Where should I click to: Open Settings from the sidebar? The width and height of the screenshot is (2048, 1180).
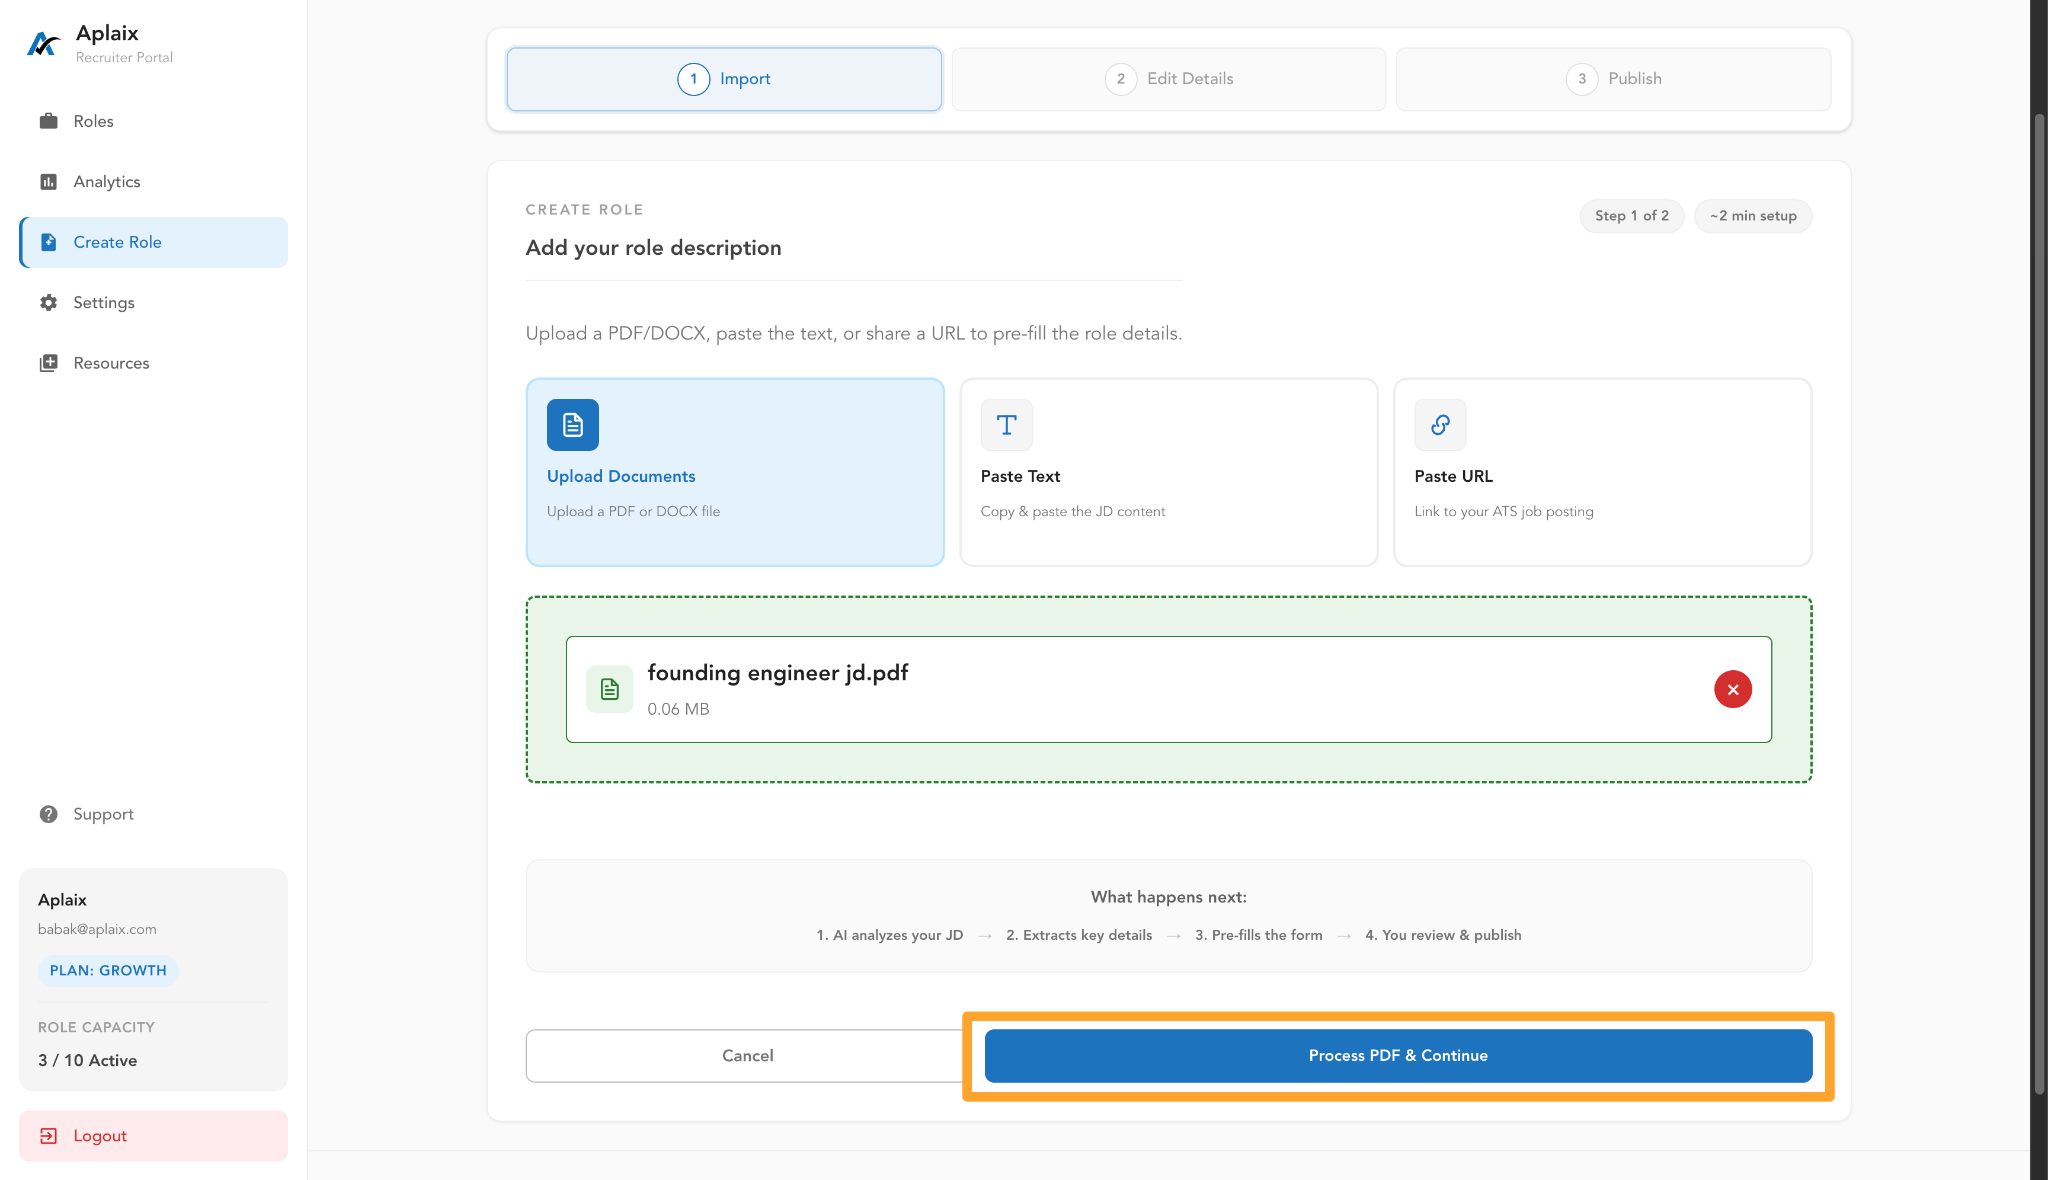(153, 302)
